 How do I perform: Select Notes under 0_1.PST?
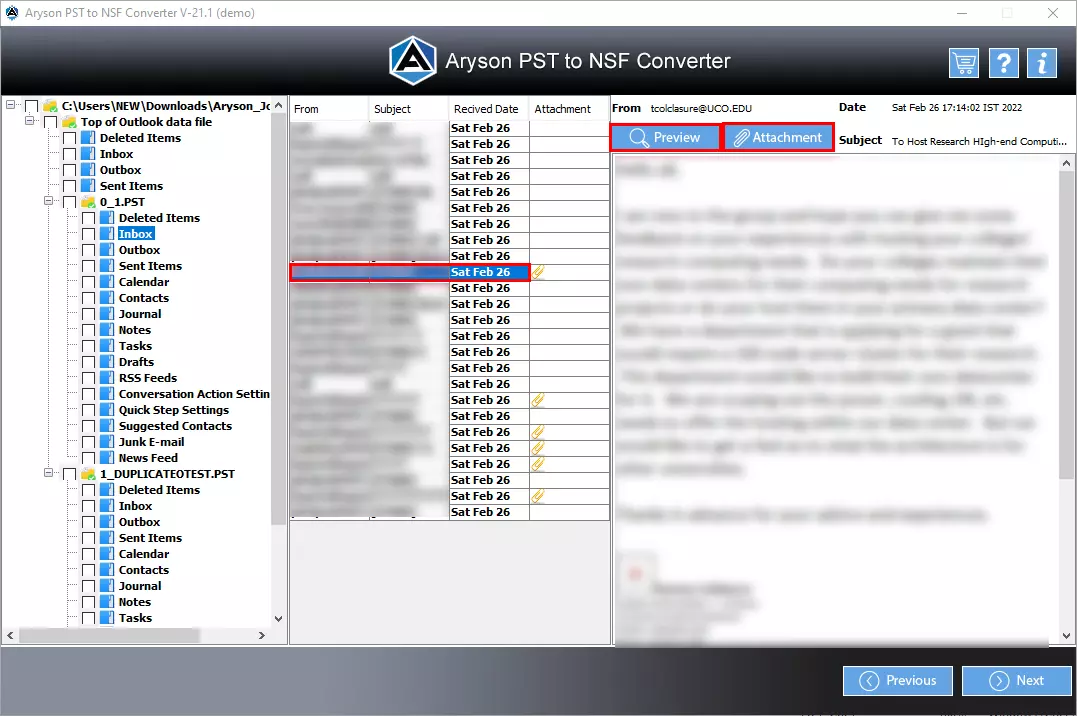click(x=135, y=330)
